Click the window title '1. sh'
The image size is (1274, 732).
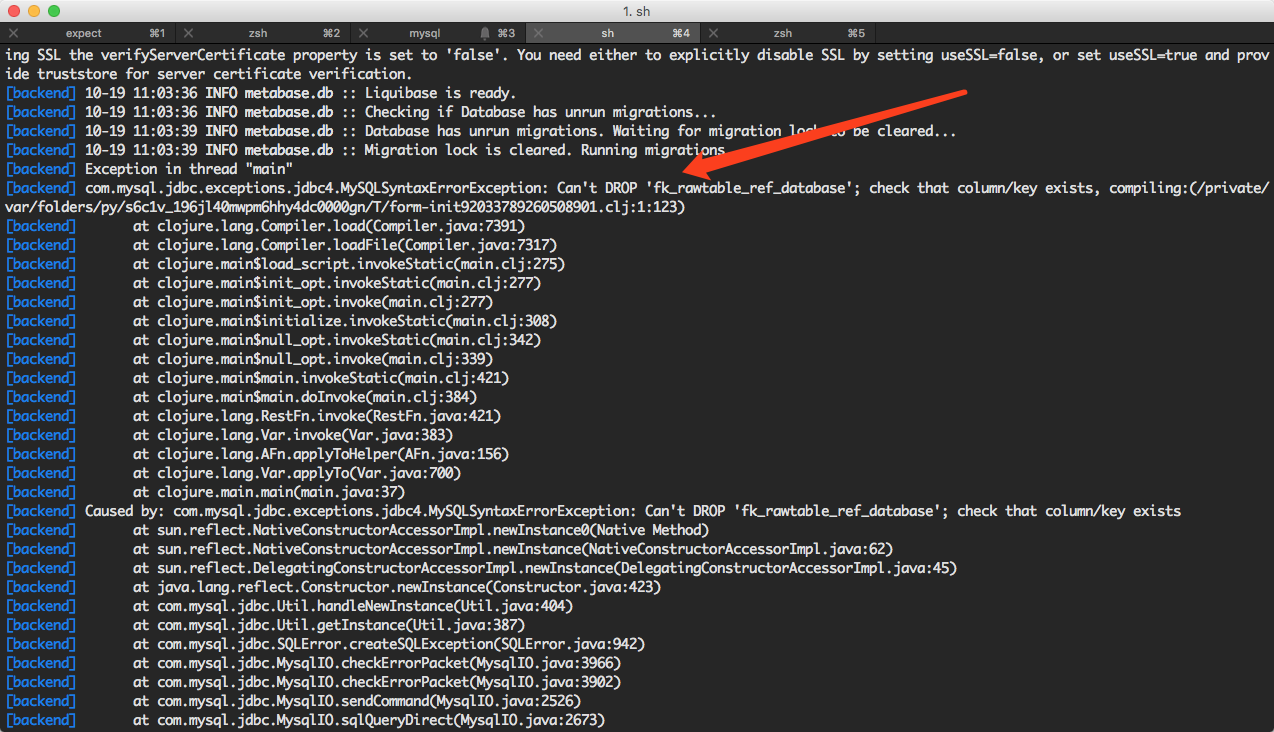click(637, 11)
